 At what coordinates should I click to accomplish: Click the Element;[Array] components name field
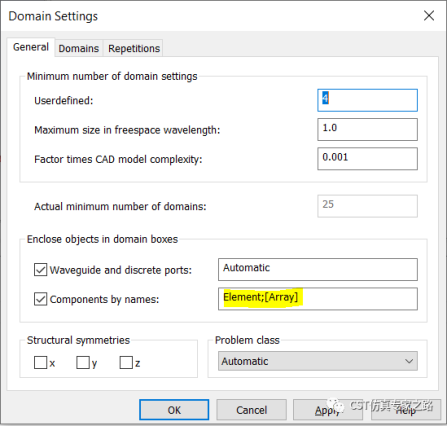pyautogui.click(x=318, y=299)
